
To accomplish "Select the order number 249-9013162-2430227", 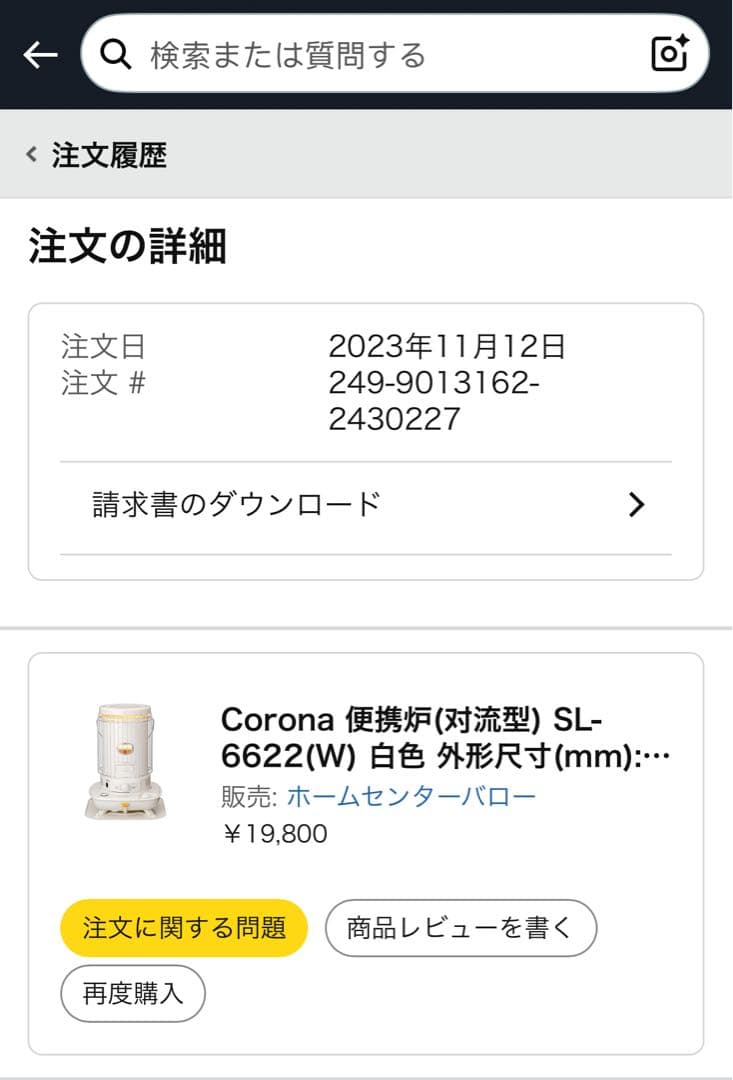I will click(x=433, y=401).
